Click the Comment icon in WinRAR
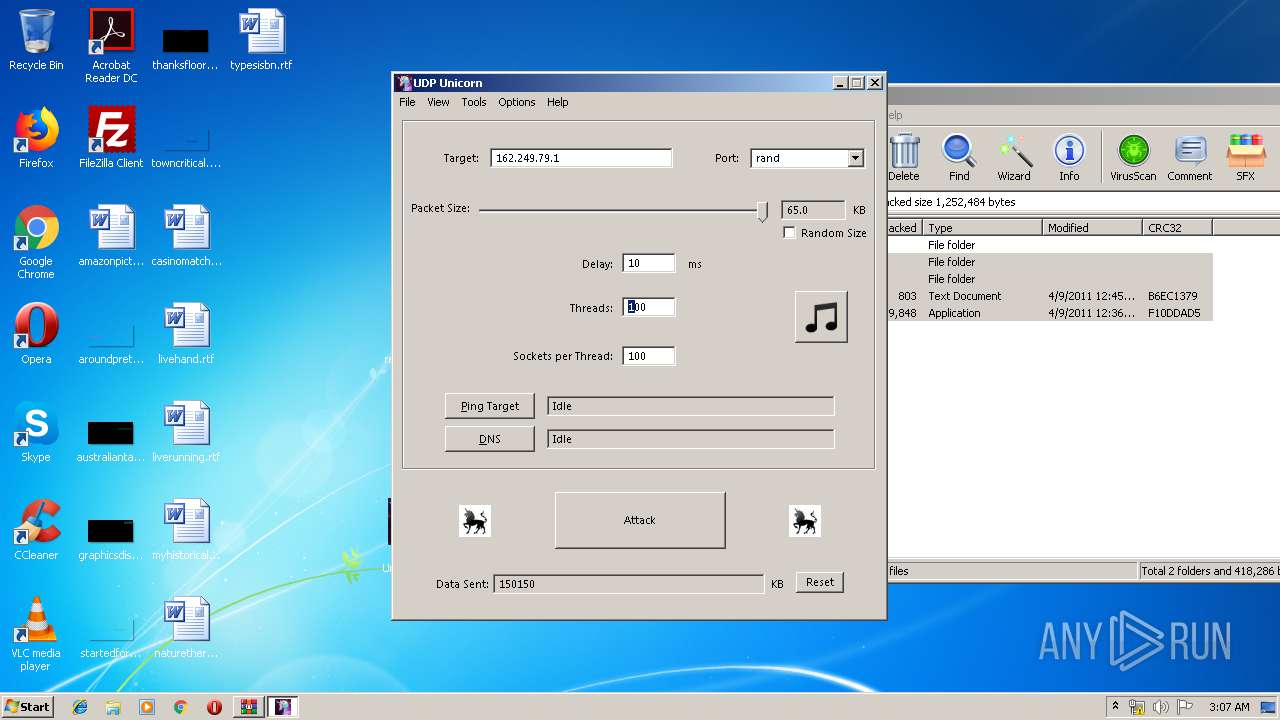This screenshot has height=720, width=1280. point(1189,158)
